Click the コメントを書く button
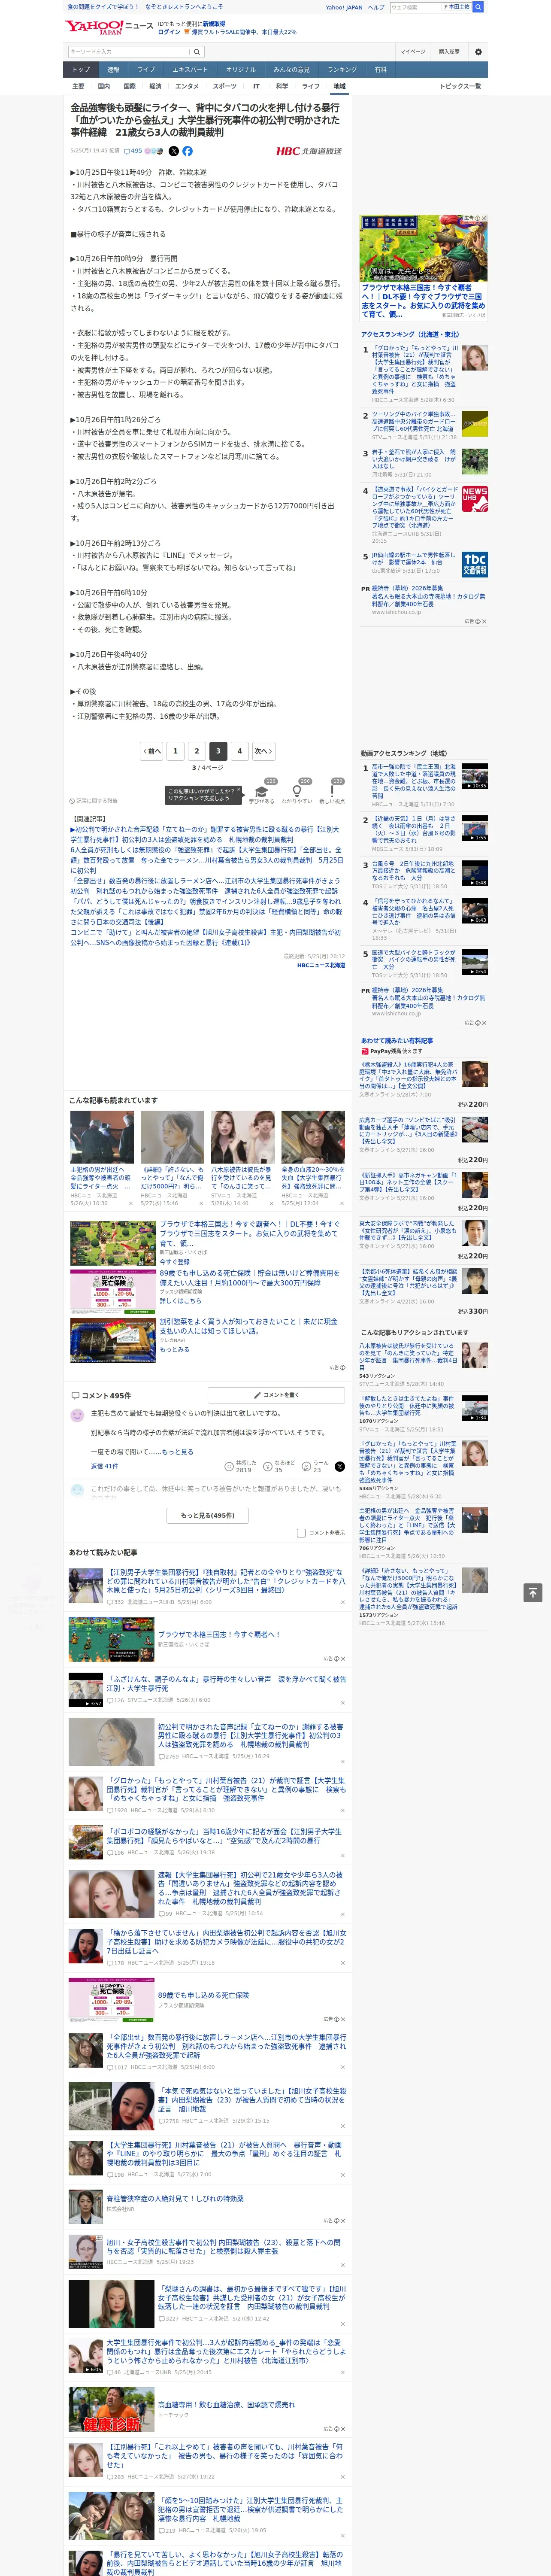 [277, 1394]
